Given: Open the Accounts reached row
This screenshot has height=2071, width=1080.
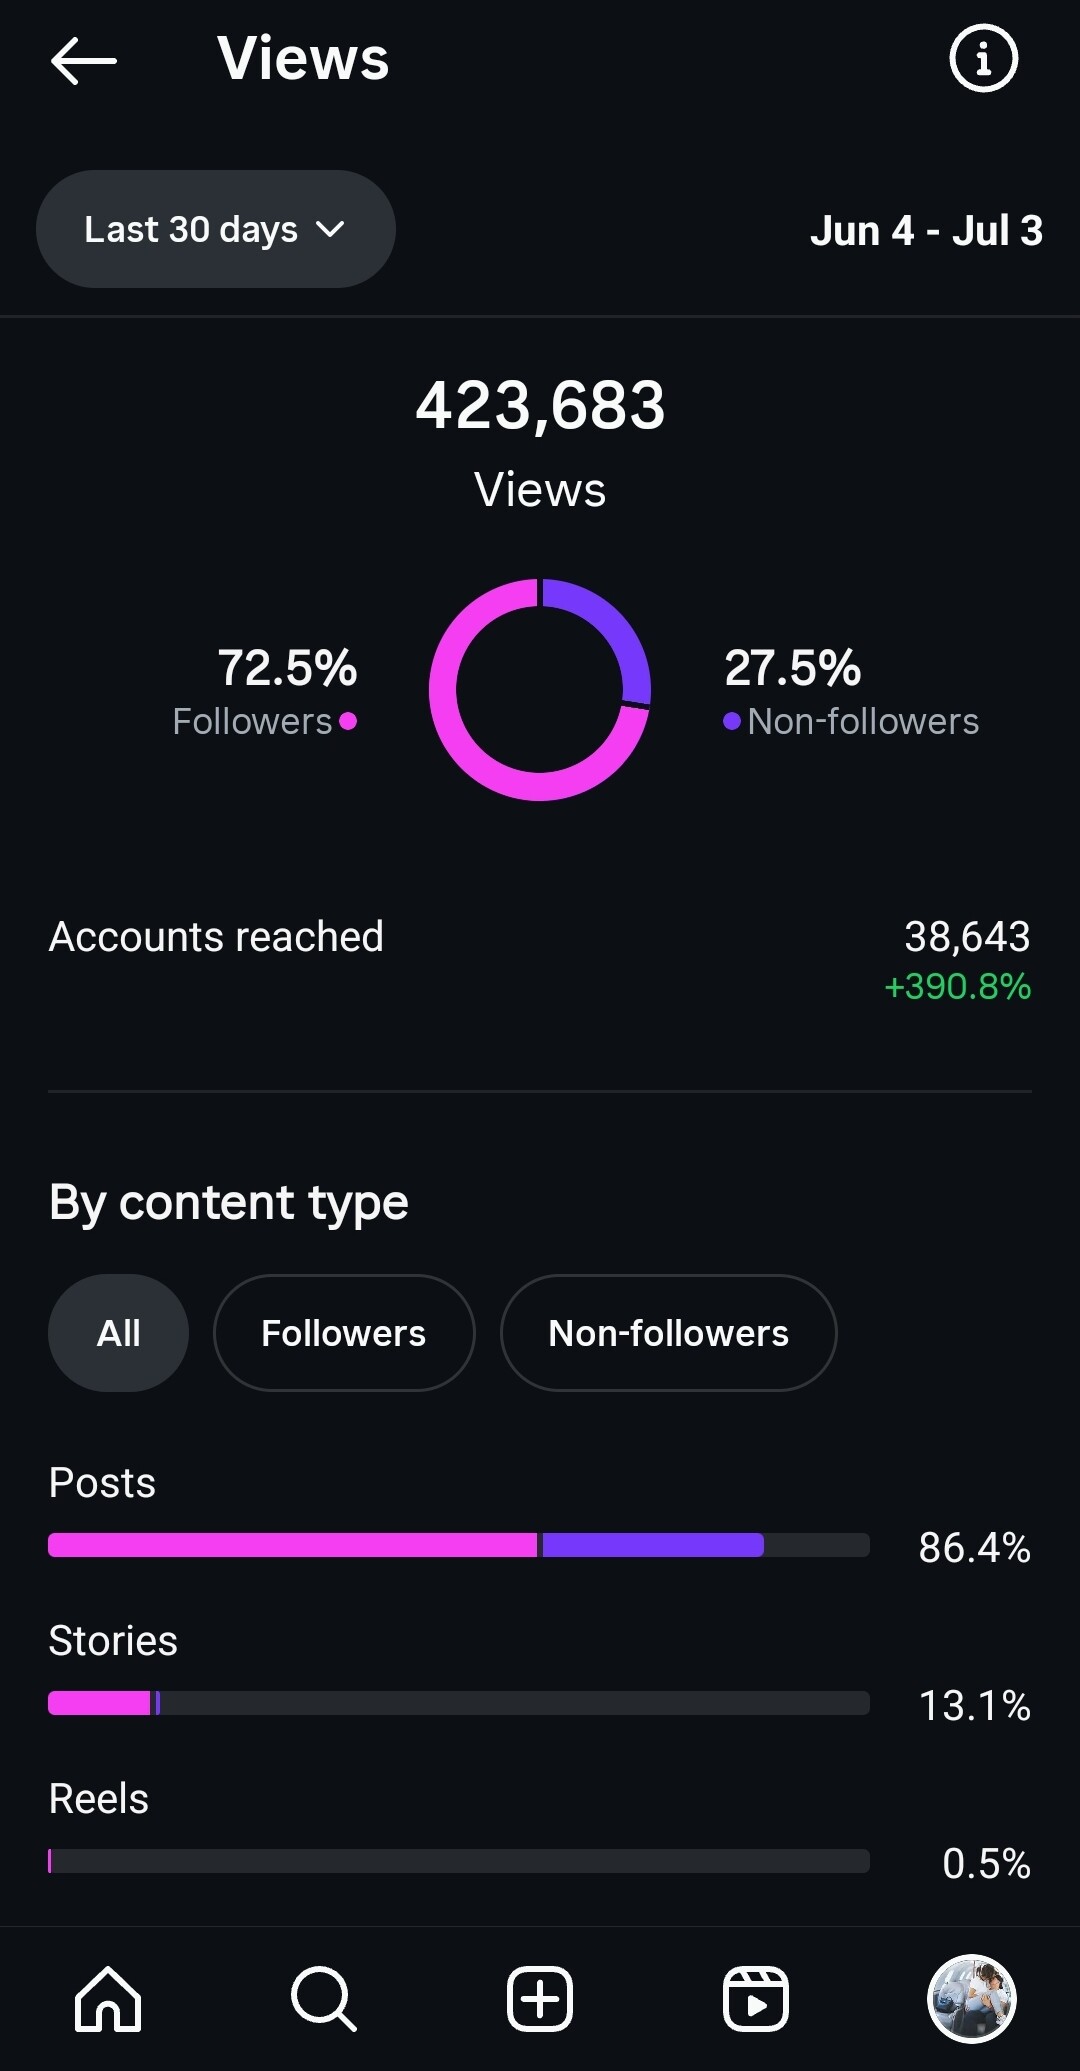Looking at the screenshot, I should tap(540, 960).
